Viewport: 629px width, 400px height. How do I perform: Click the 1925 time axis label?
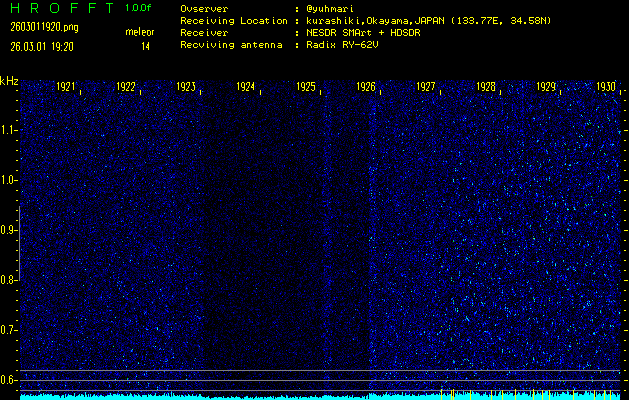(x=306, y=87)
